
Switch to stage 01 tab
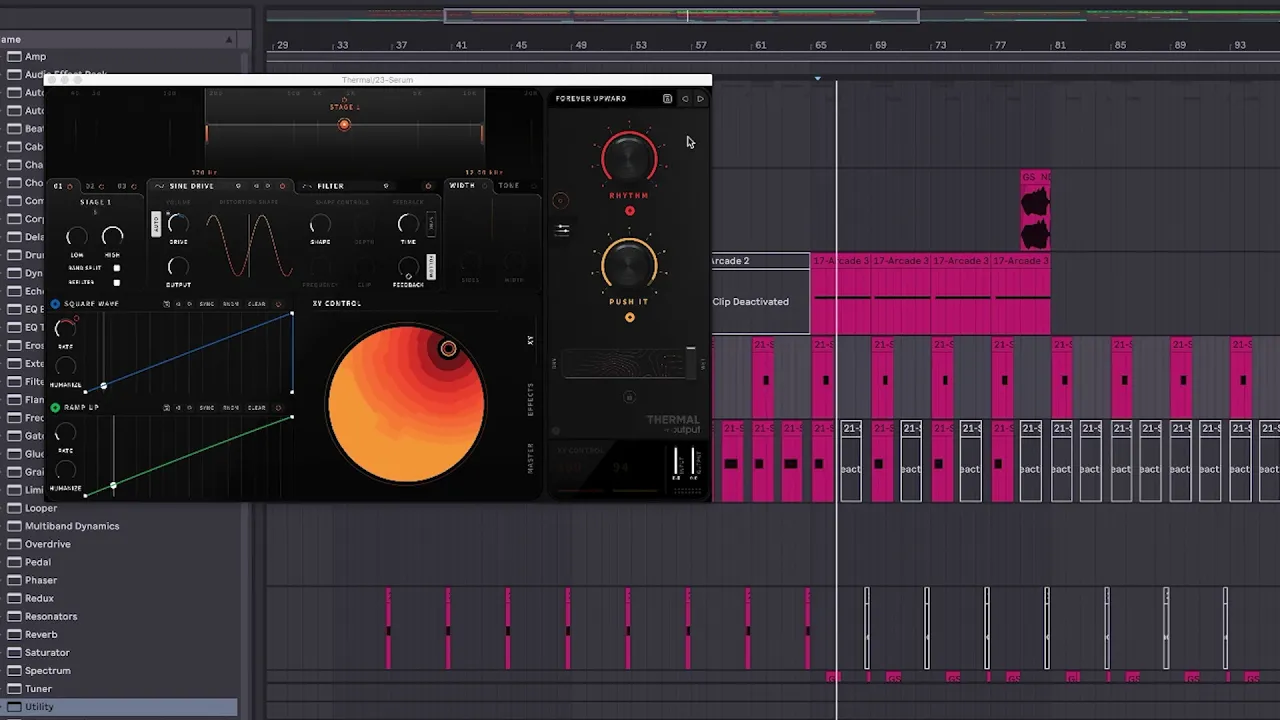[63, 186]
